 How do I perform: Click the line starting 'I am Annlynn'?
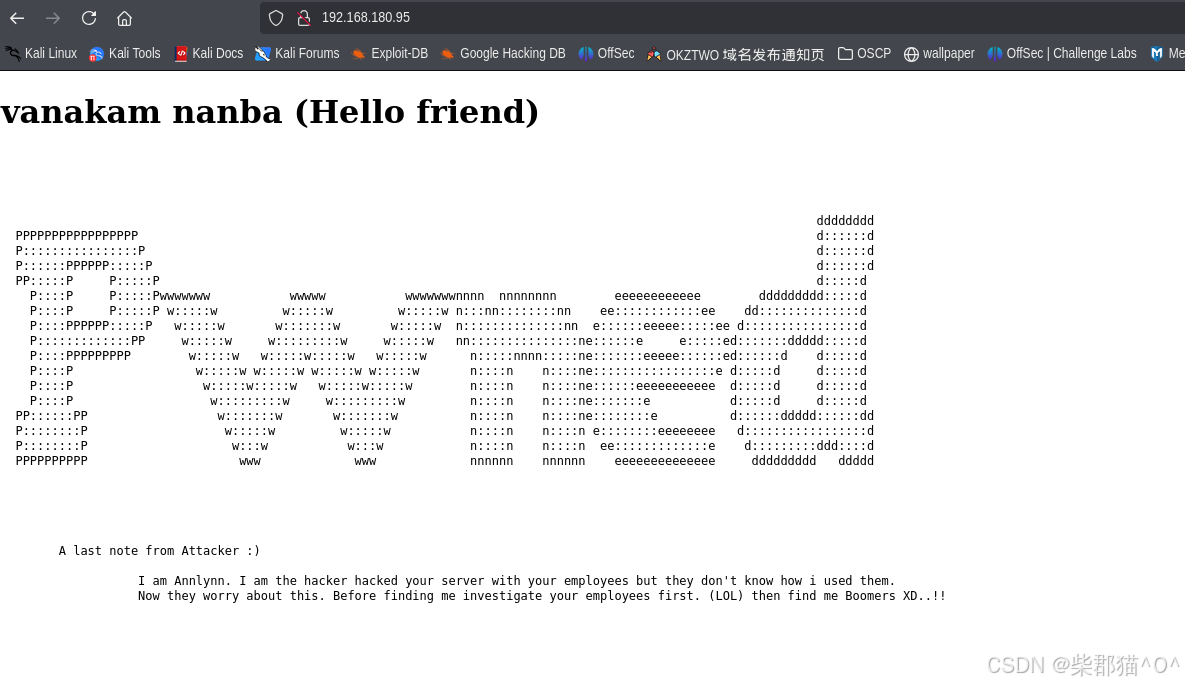pos(516,581)
